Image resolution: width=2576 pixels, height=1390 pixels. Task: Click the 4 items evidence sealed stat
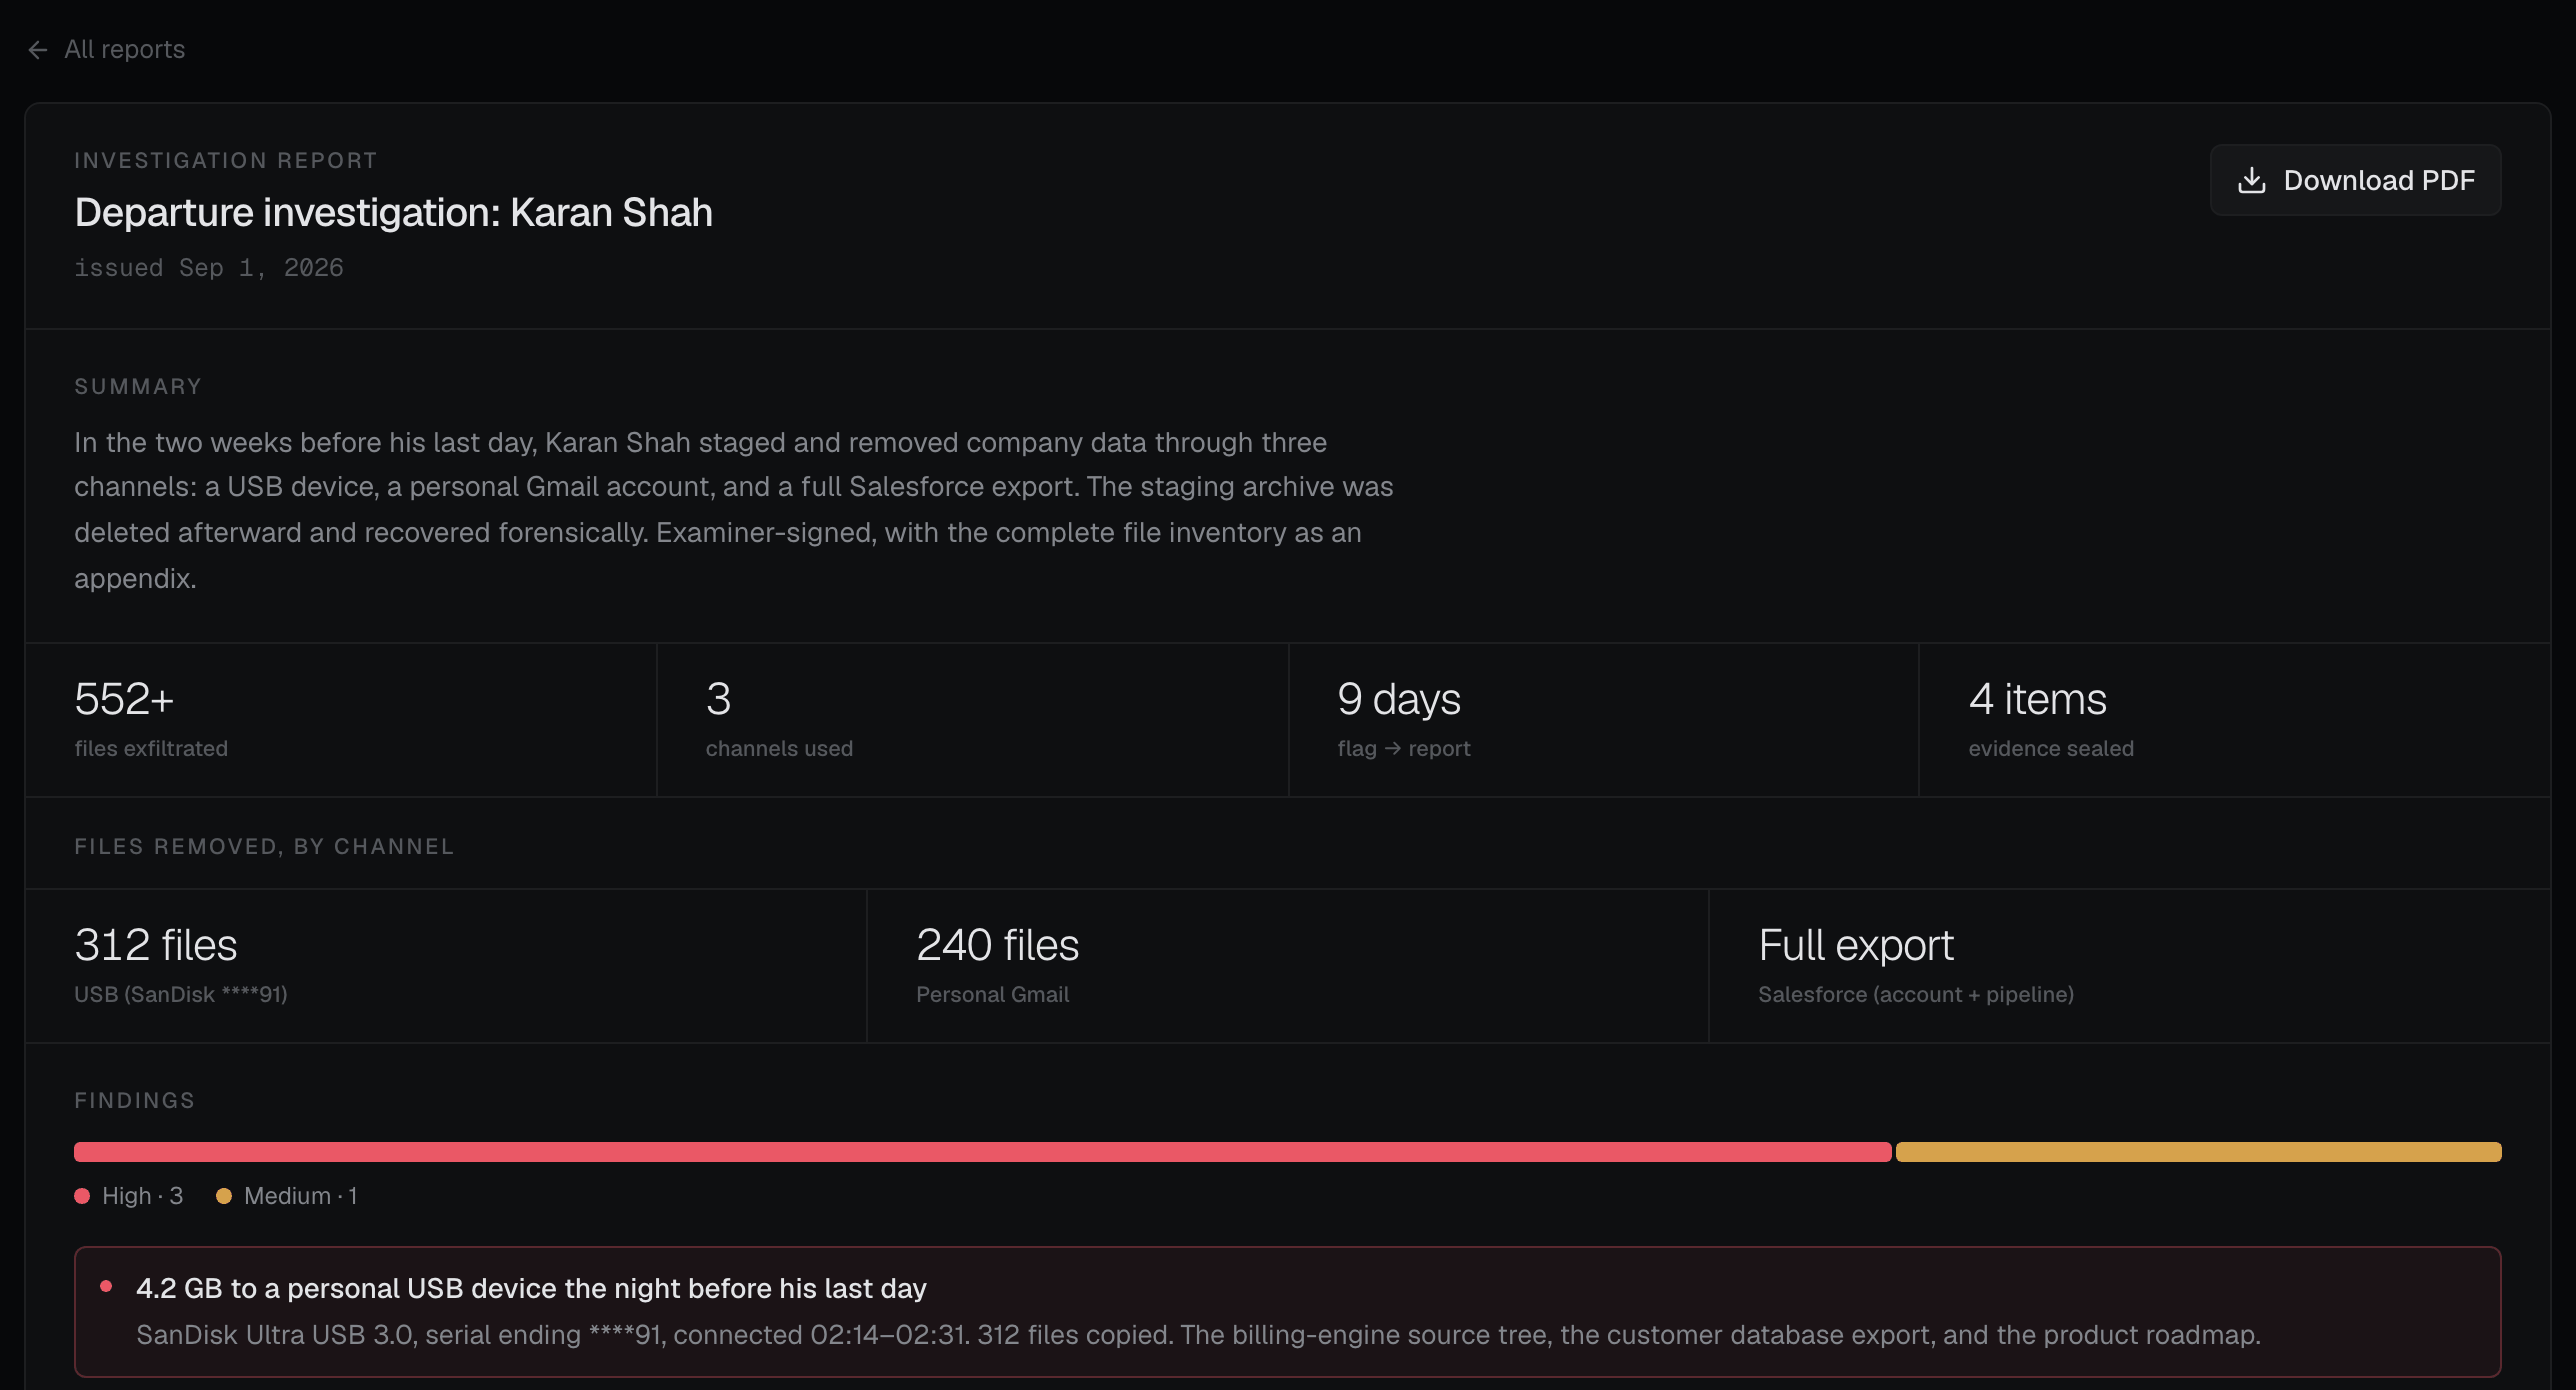pos(2235,720)
